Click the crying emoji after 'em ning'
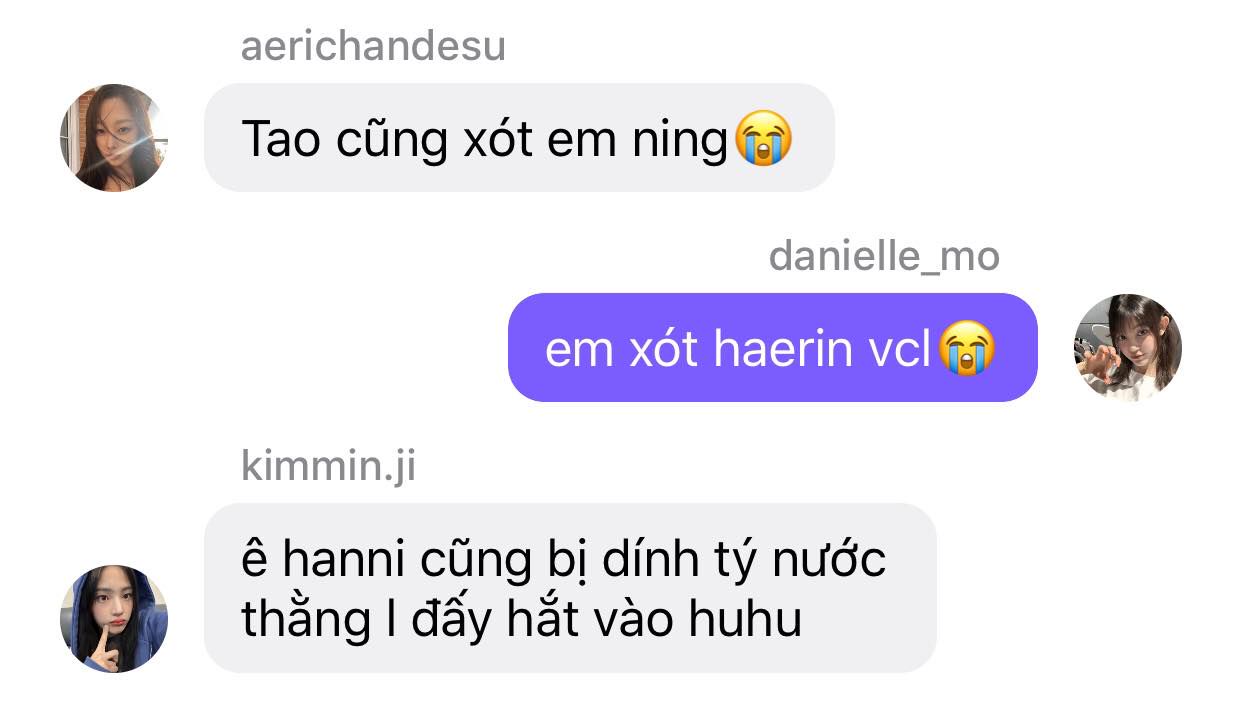The width and height of the screenshot is (1242, 718). point(763,139)
